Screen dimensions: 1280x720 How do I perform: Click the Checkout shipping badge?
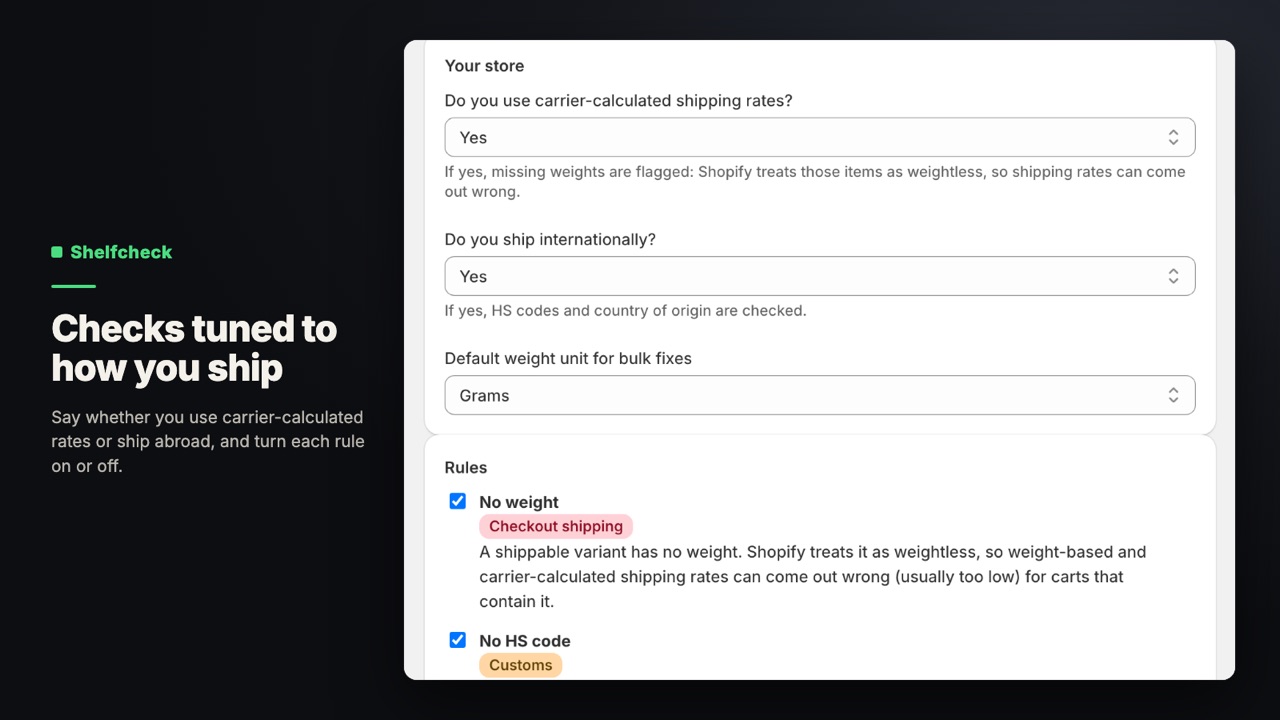point(556,526)
